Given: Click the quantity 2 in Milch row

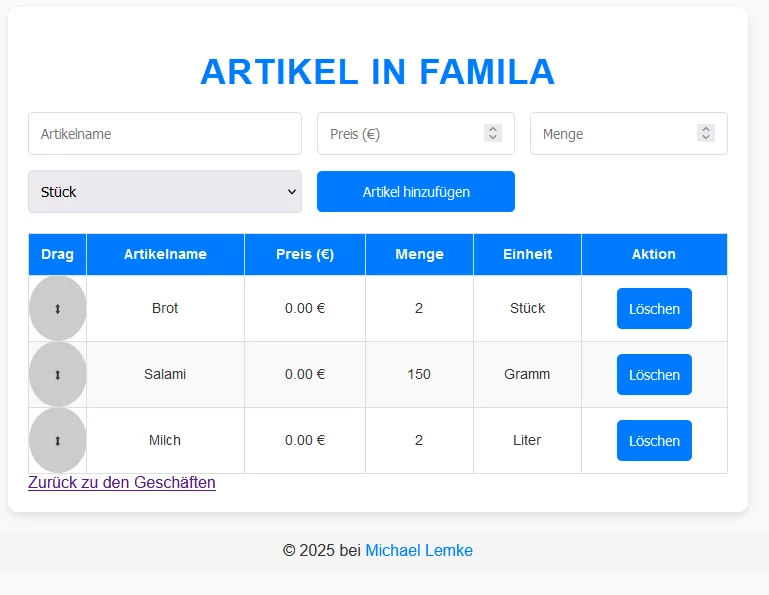Looking at the screenshot, I should click(419, 440).
